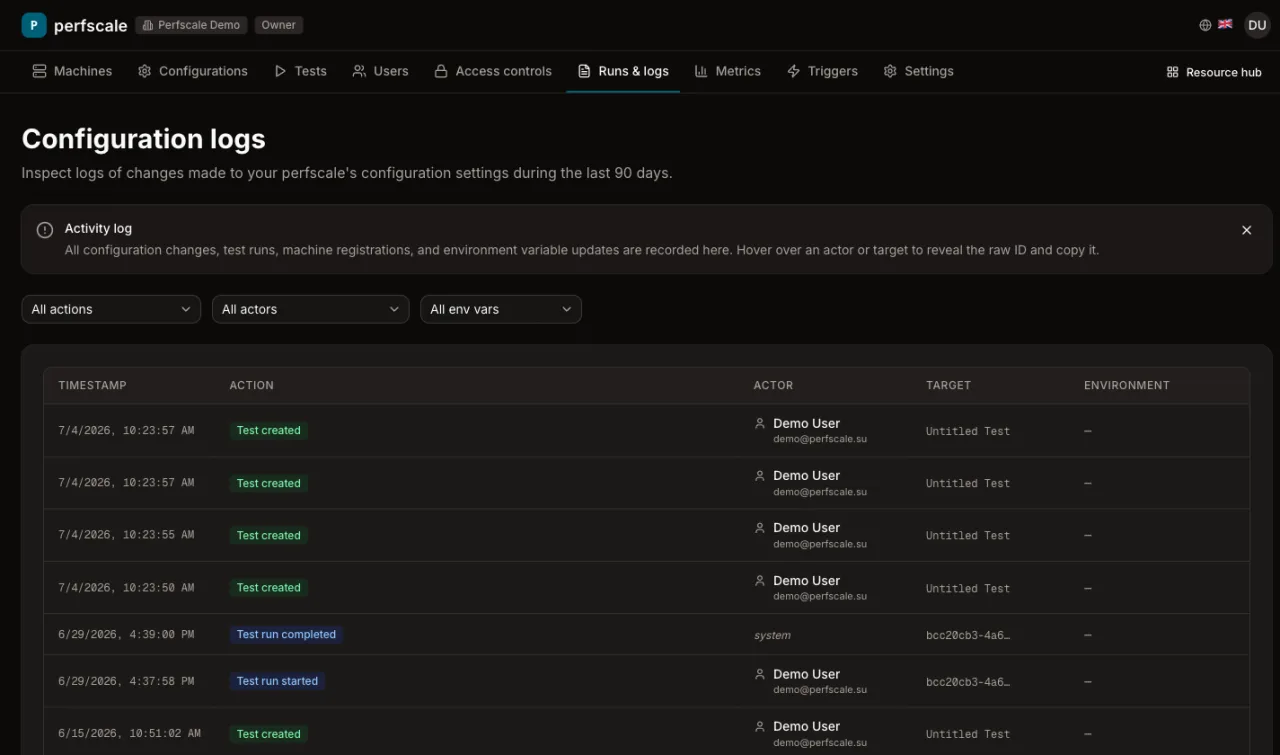The height and width of the screenshot is (755, 1280).
Task: Click the Test created badge at 10:23:50 AM
Action: click(268, 587)
